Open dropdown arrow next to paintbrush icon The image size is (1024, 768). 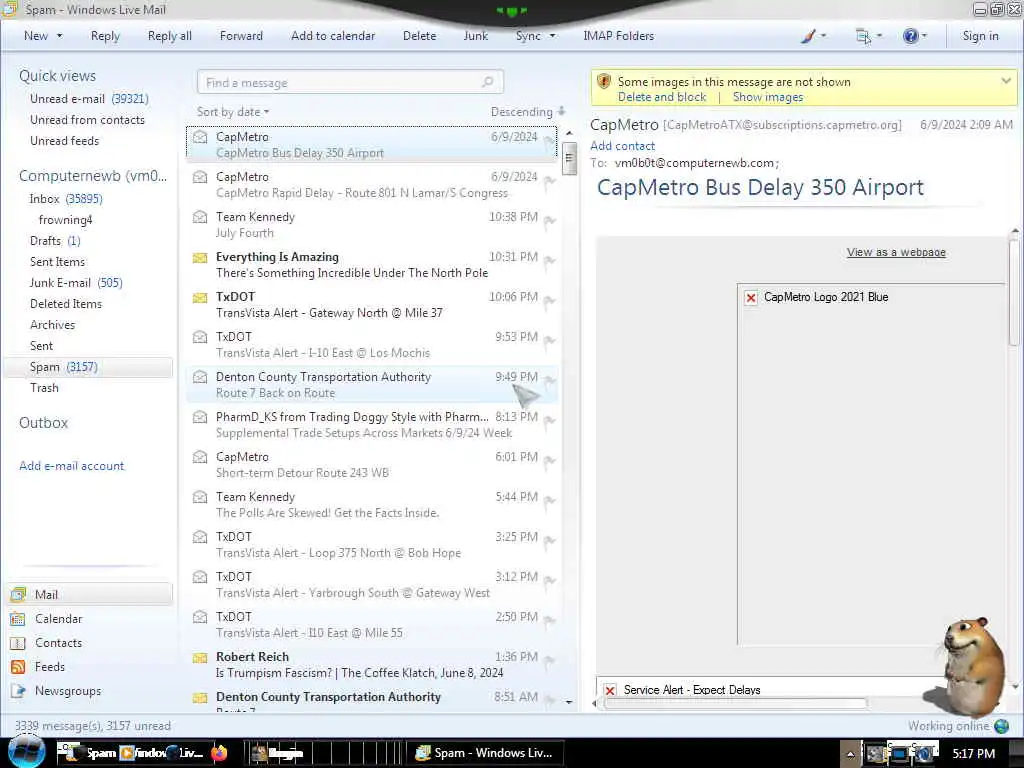(824, 36)
